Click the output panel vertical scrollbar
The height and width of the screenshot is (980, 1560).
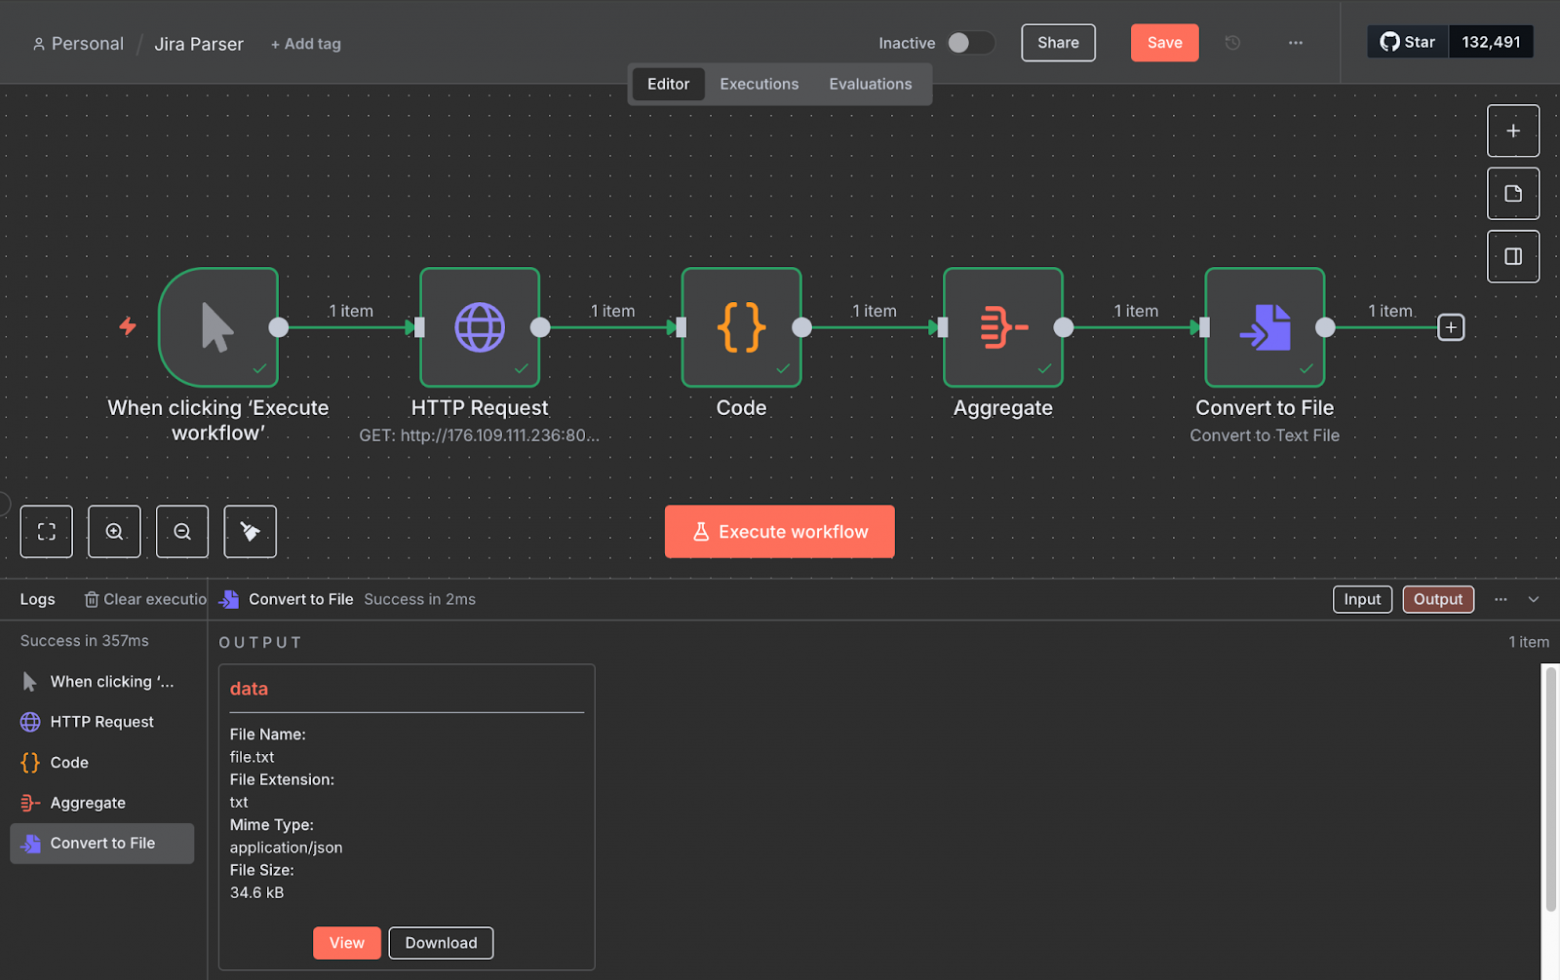coord(1551,790)
